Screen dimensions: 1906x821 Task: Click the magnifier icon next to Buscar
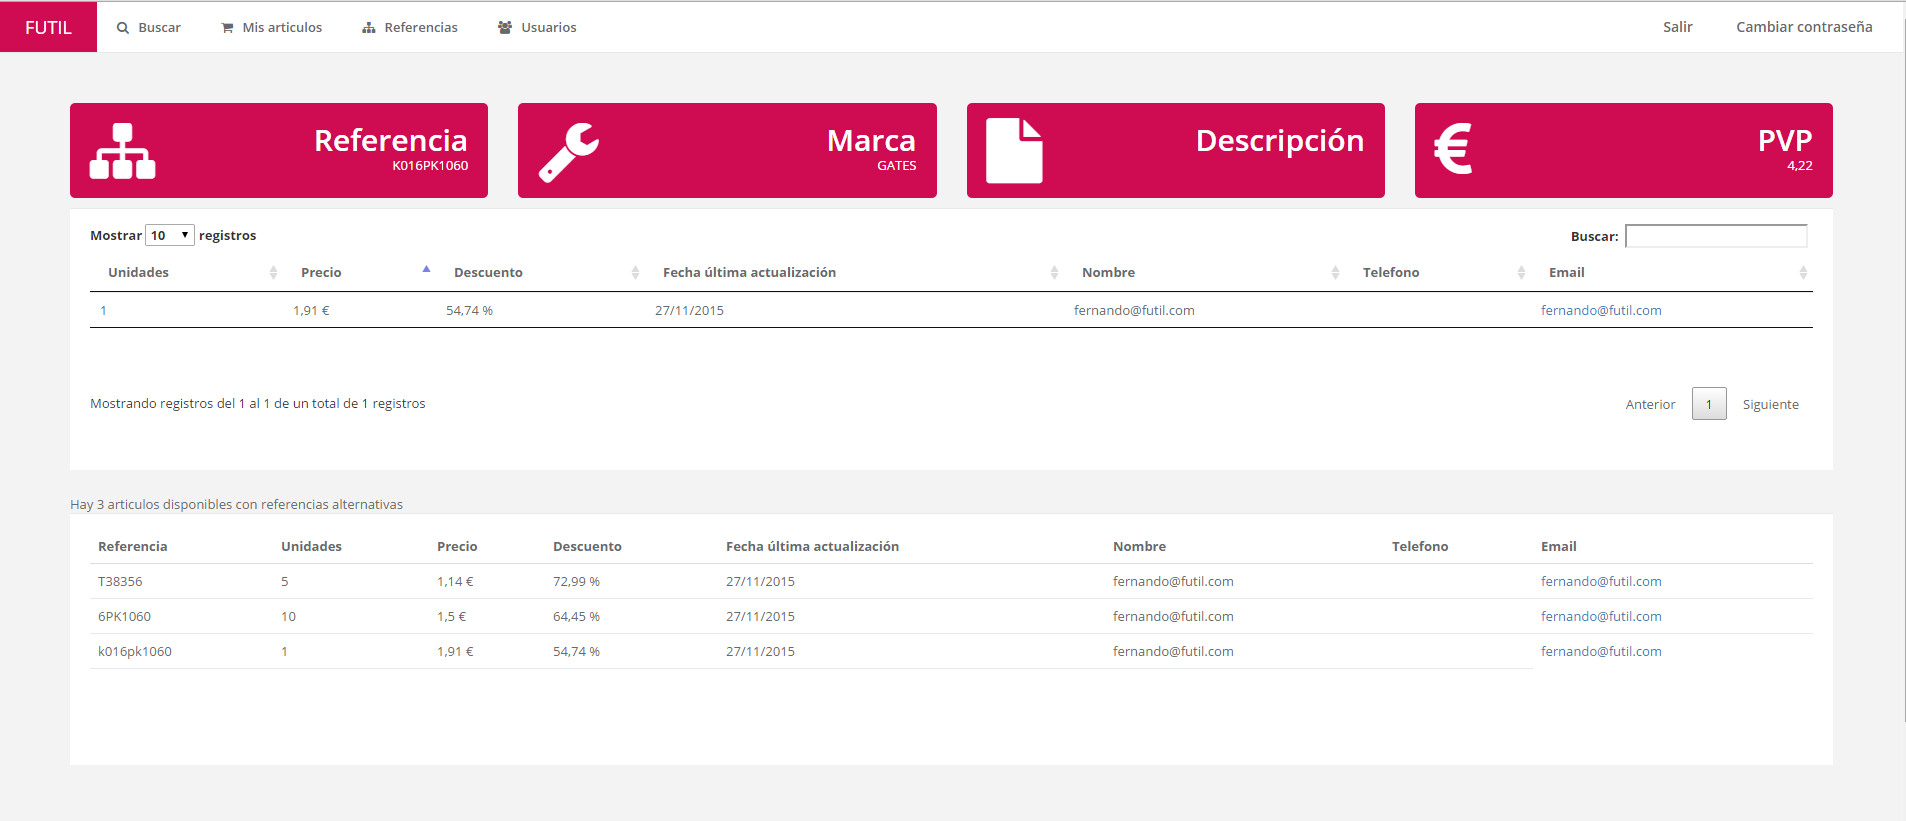(123, 28)
